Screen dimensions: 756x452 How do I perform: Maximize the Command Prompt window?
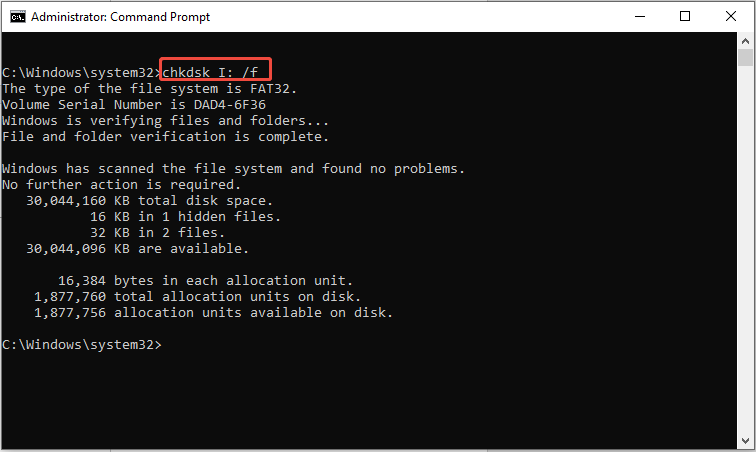pyautogui.click(x=685, y=17)
